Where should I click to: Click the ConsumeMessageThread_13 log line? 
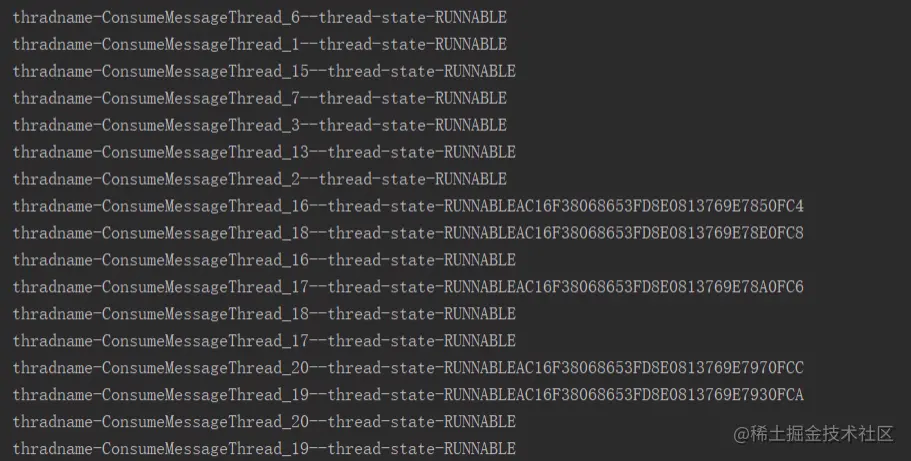[264, 152]
